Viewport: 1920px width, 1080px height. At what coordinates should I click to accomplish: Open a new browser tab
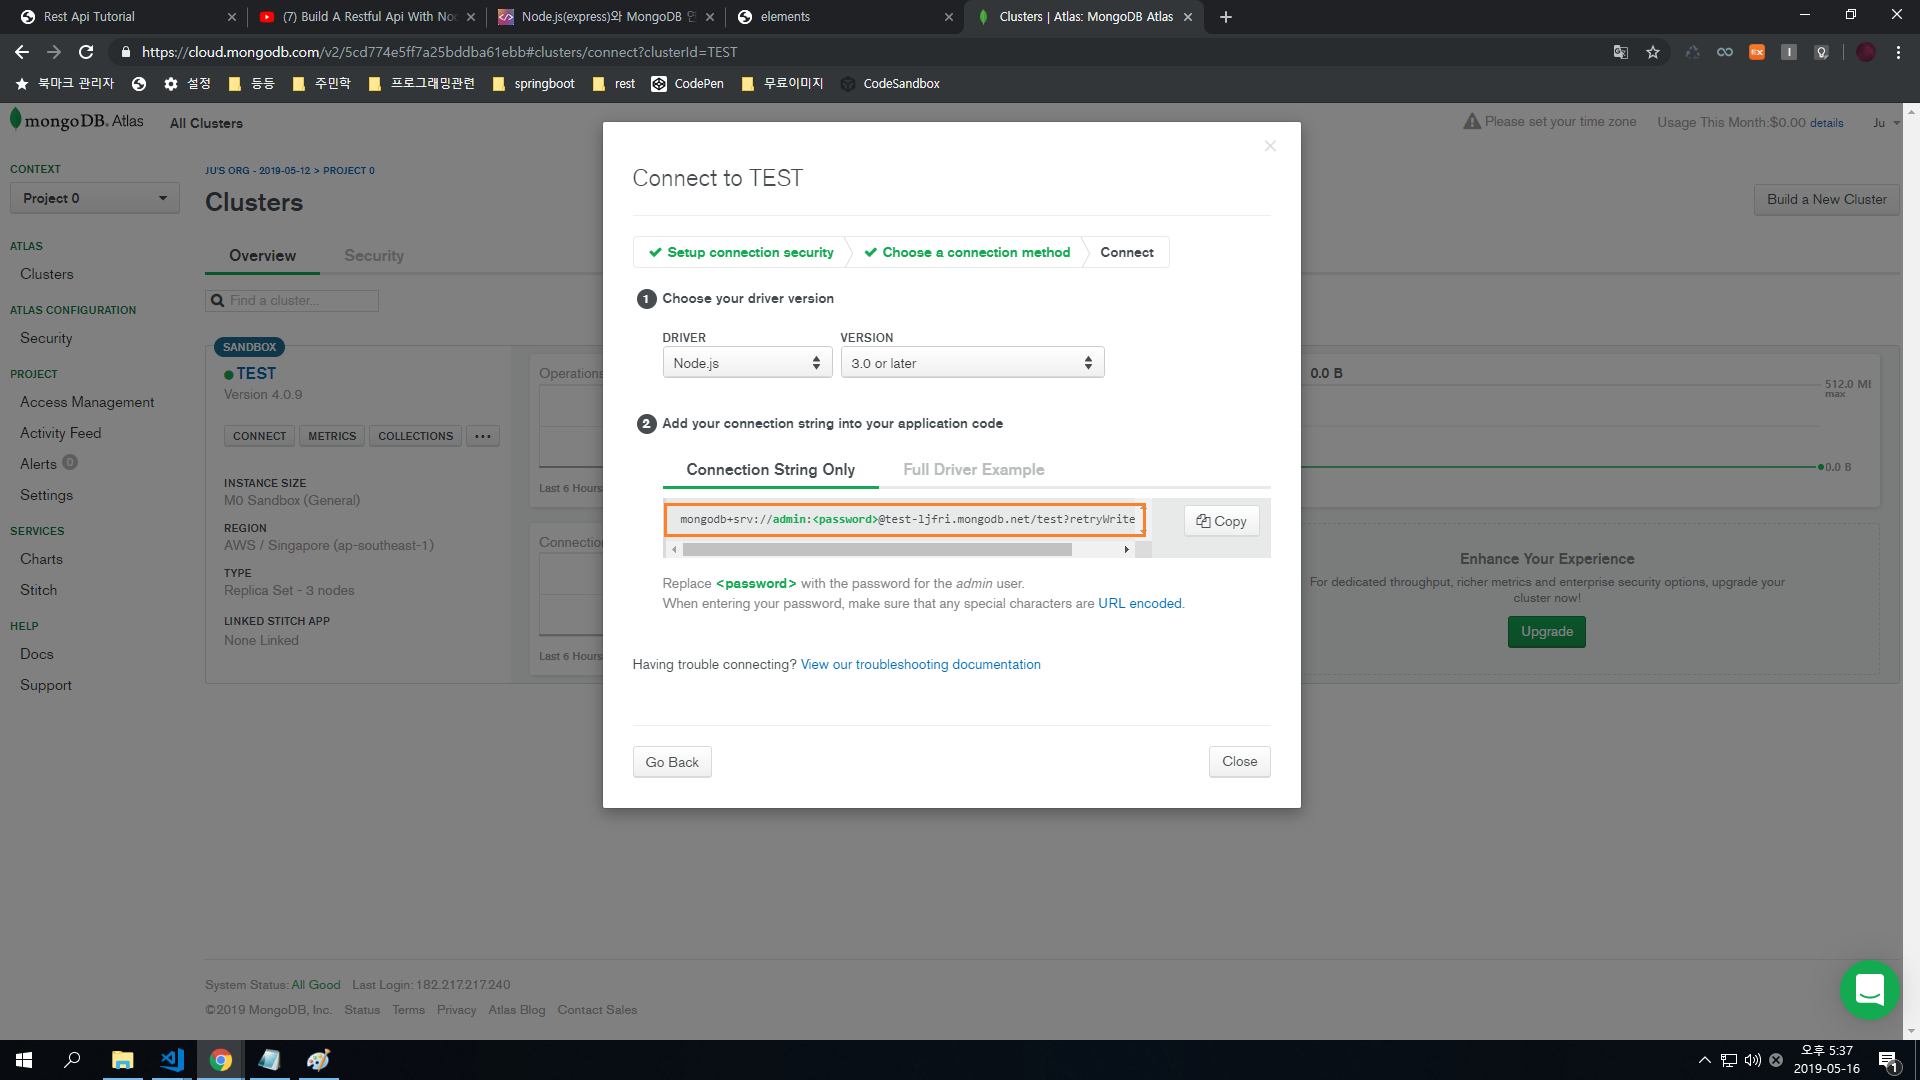(x=1226, y=17)
